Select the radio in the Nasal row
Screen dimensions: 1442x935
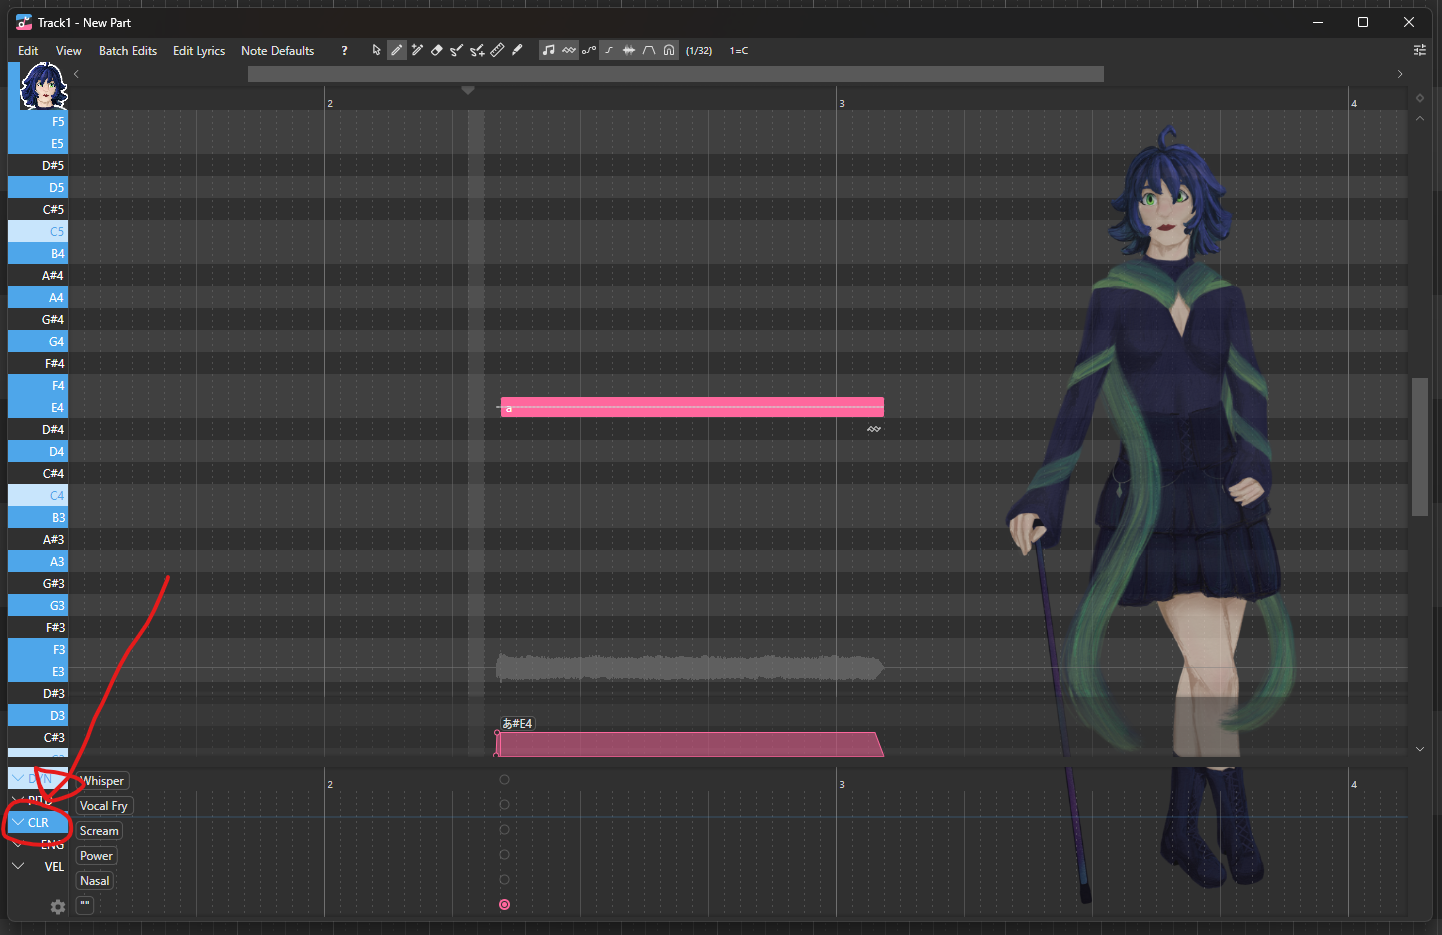[x=504, y=880]
